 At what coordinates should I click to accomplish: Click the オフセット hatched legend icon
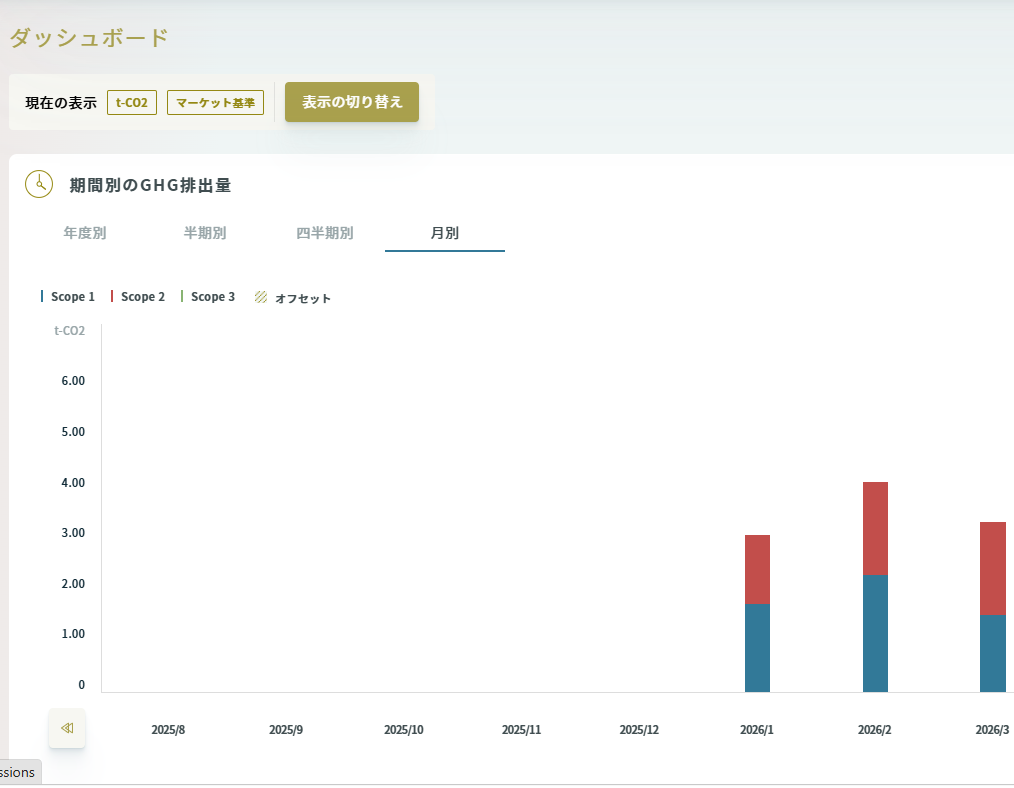(x=261, y=297)
